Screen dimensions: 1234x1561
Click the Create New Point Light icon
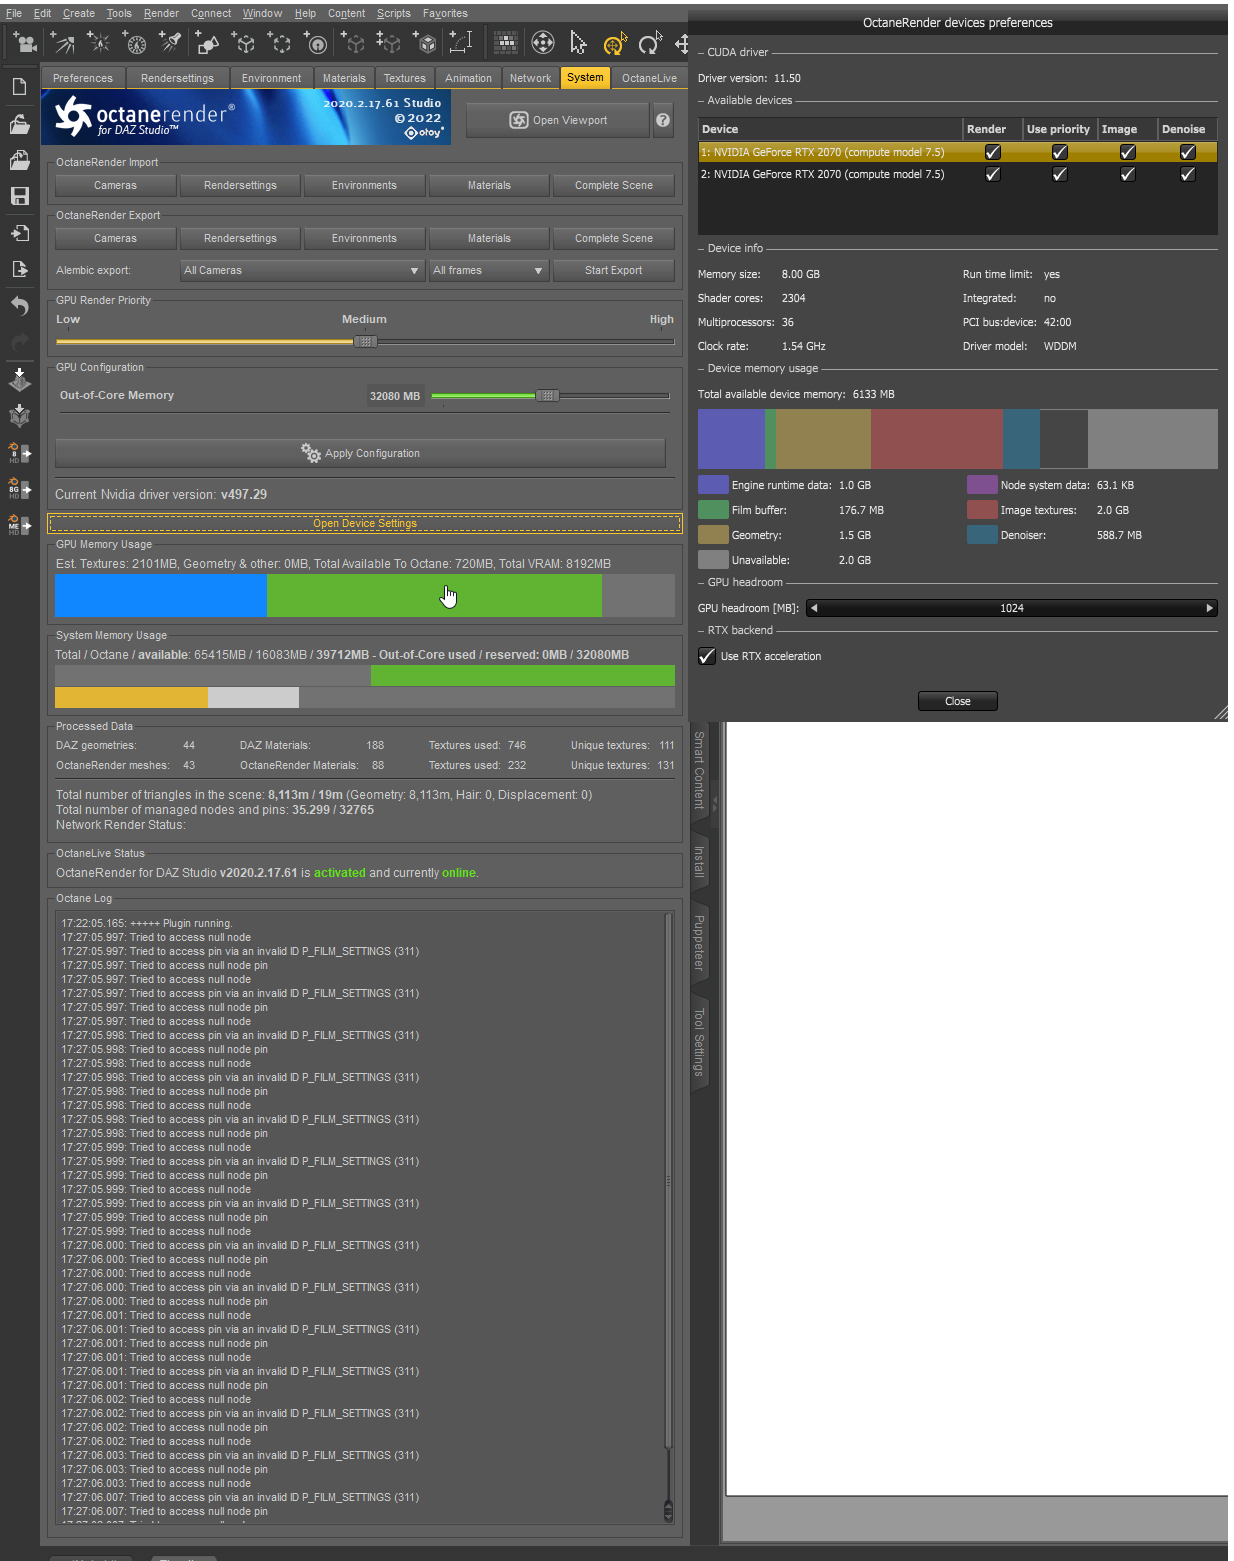coord(98,43)
